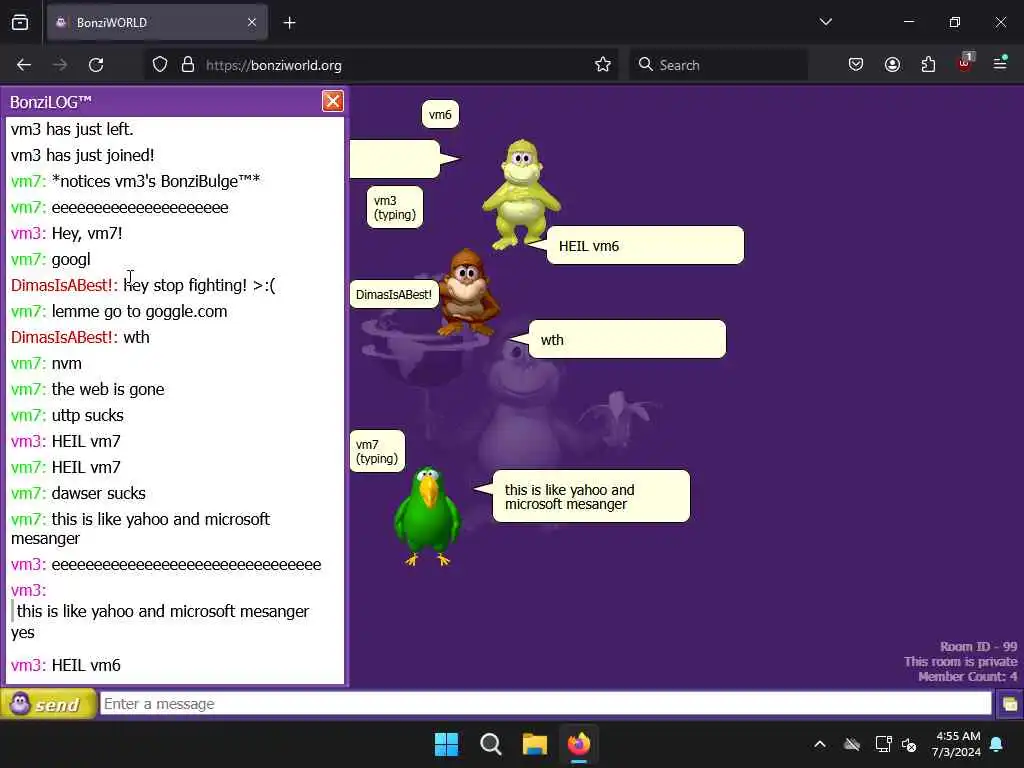
Task: Open the chat log icon beside message box
Action: tap(1010, 704)
